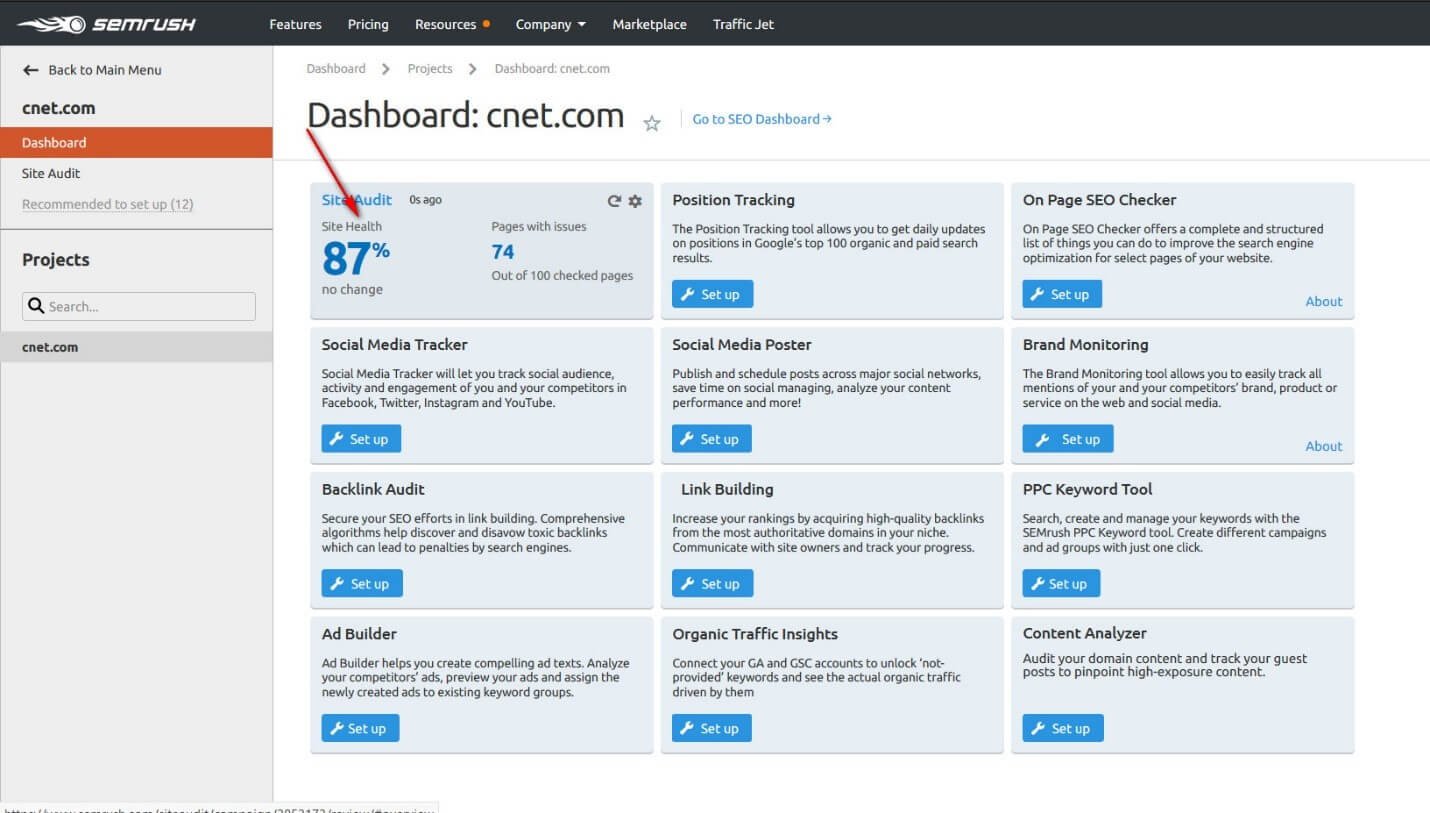The width and height of the screenshot is (1430, 813).
Task: Set up On Page SEO Checker
Action: [1062, 294]
